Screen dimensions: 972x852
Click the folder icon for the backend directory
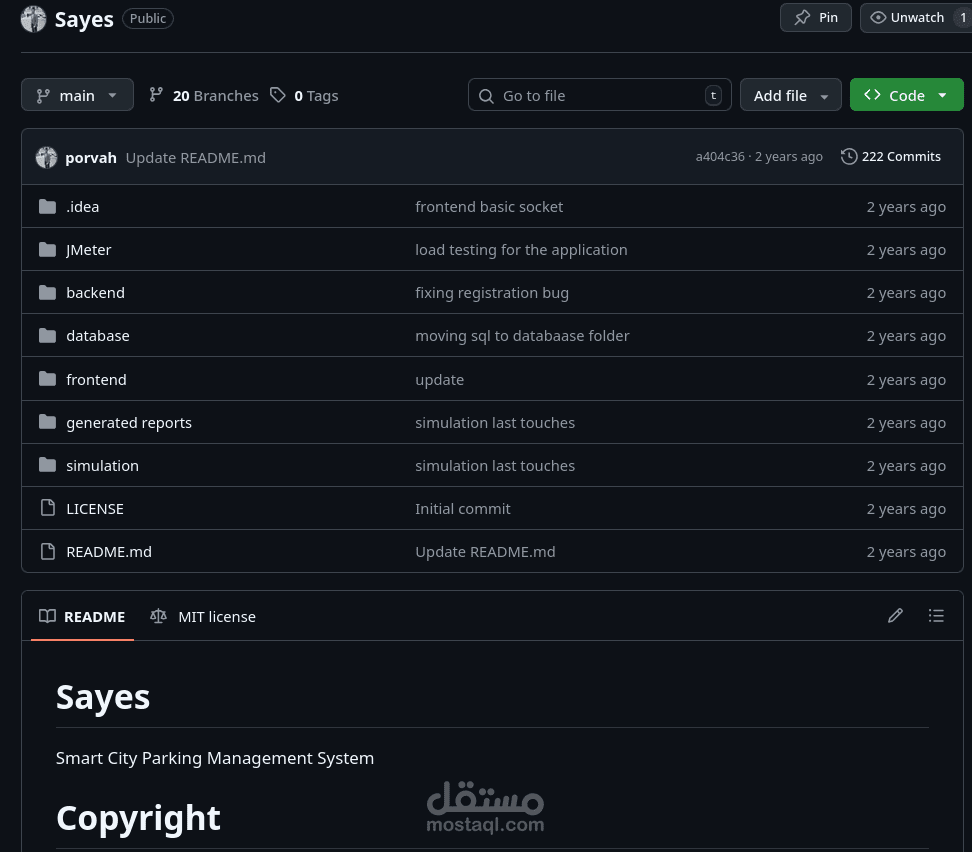[x=47, y=291]
